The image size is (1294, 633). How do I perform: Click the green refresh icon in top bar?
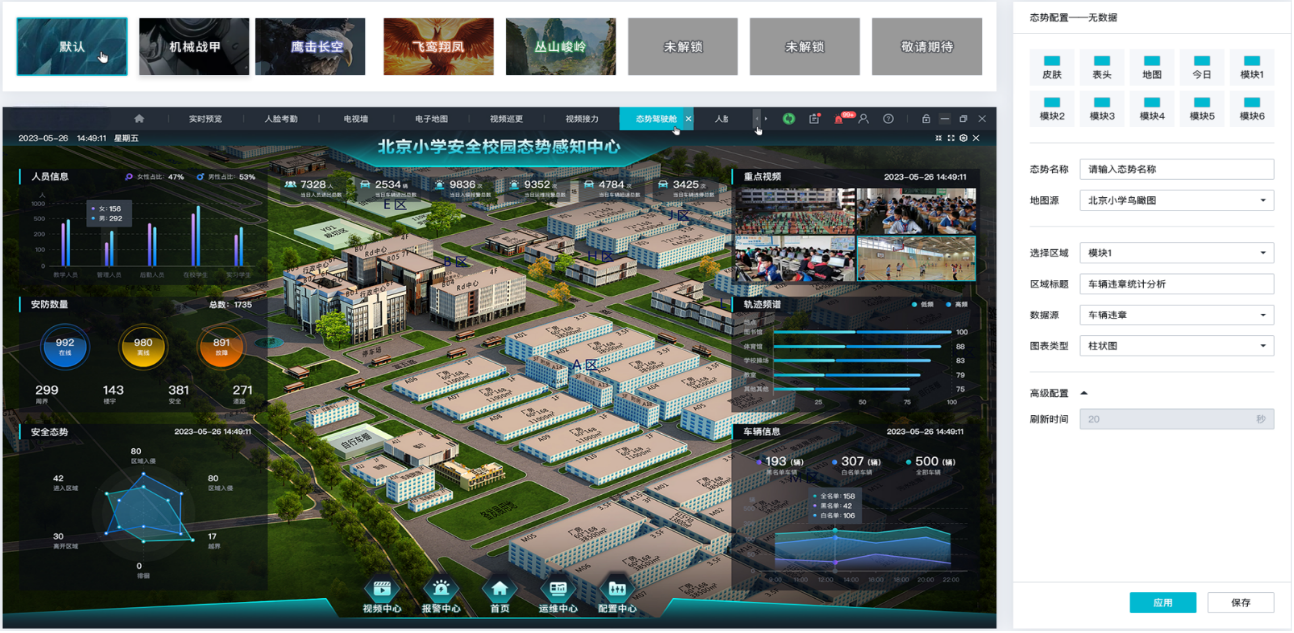788,119
